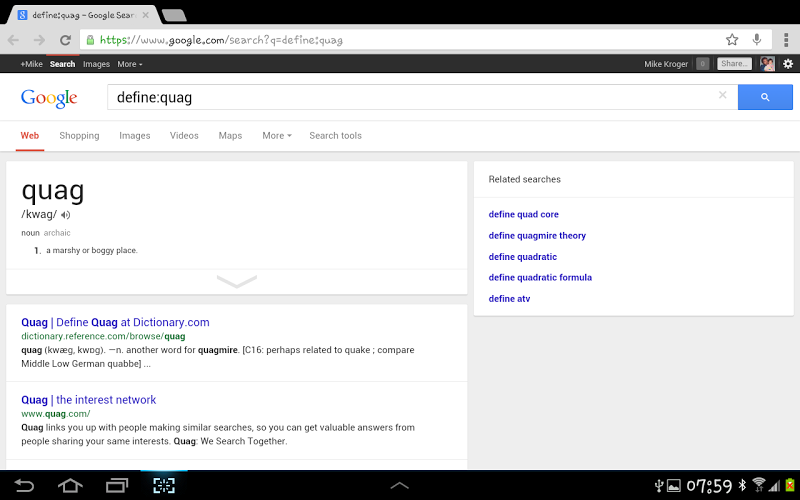Go back with the browser back arrow

[x=13, y=40]
